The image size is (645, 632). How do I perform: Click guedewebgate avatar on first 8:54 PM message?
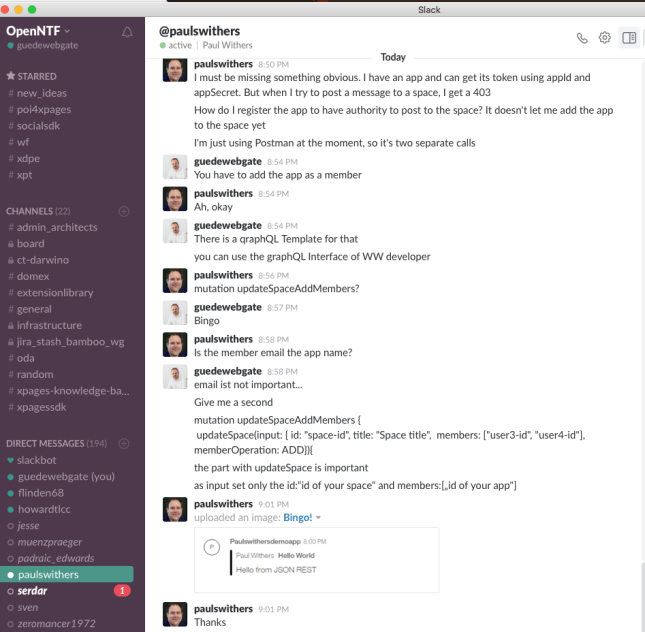click(x=175, y=167)
